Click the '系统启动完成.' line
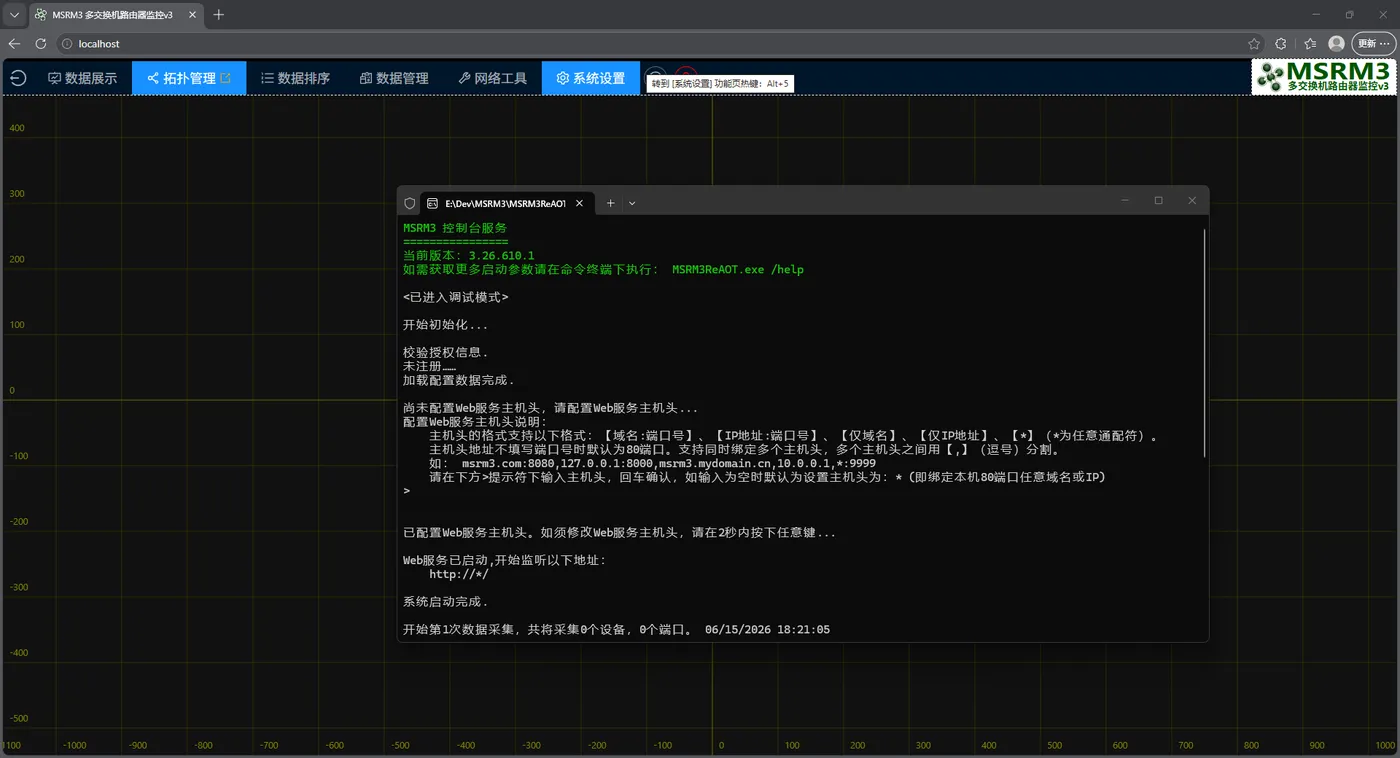1400x758 pixels. pos(446,602)
